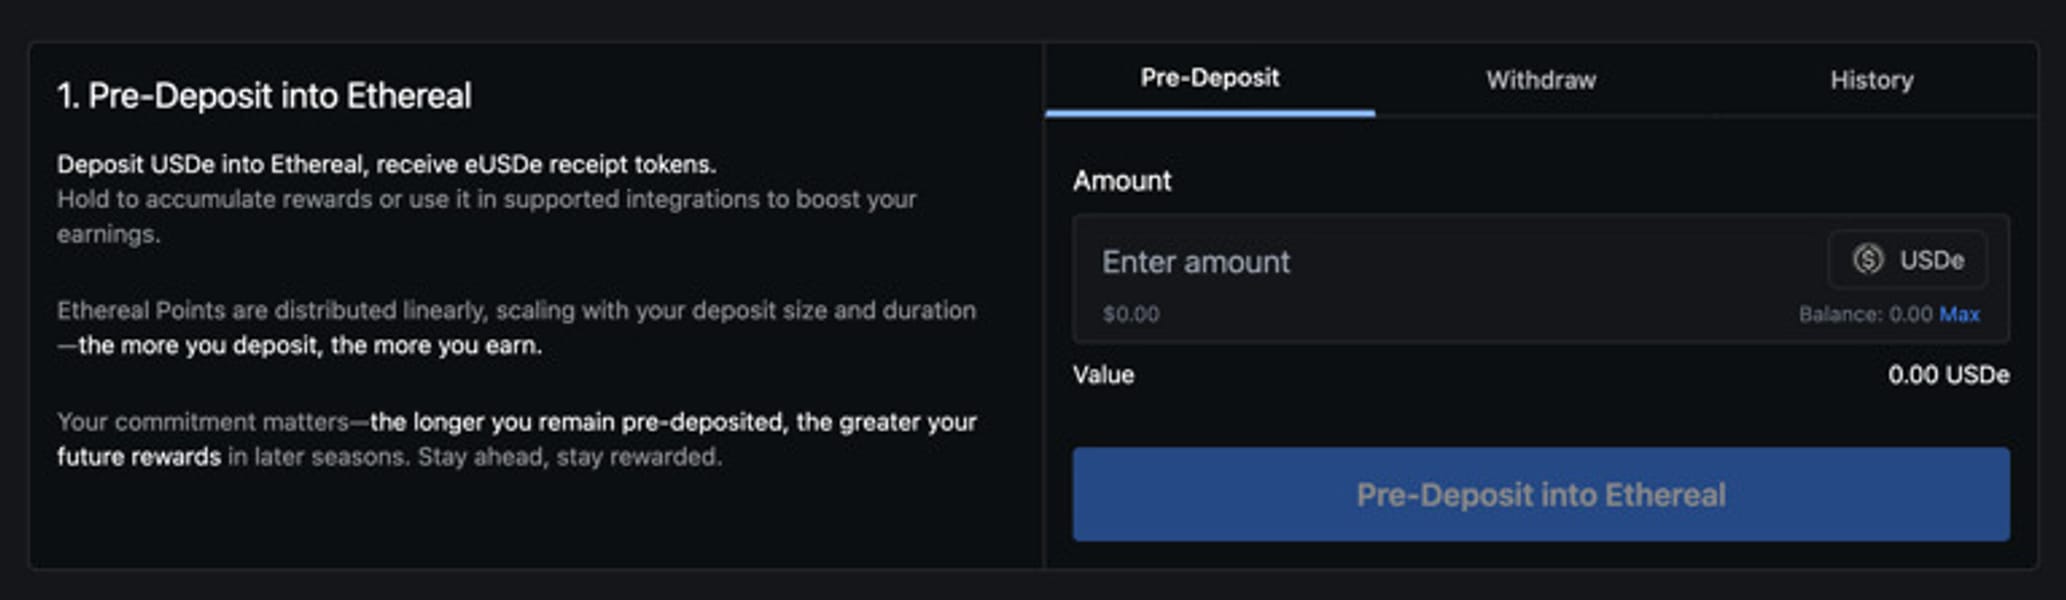Open the USDe token selector
The height and width of the screenshot is (600, 2066).
[1908, 260]
